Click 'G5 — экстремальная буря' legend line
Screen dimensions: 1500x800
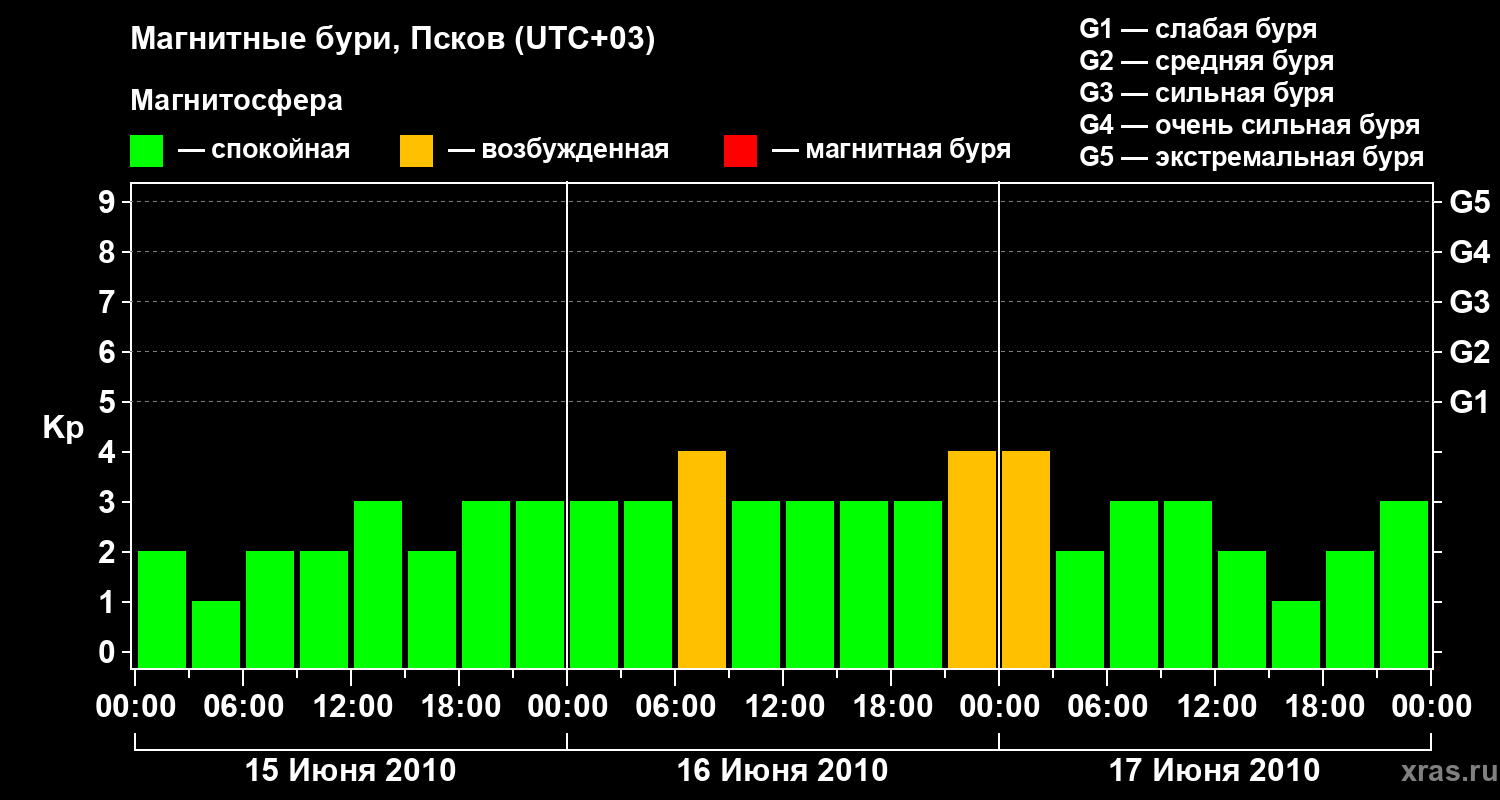1252,157
